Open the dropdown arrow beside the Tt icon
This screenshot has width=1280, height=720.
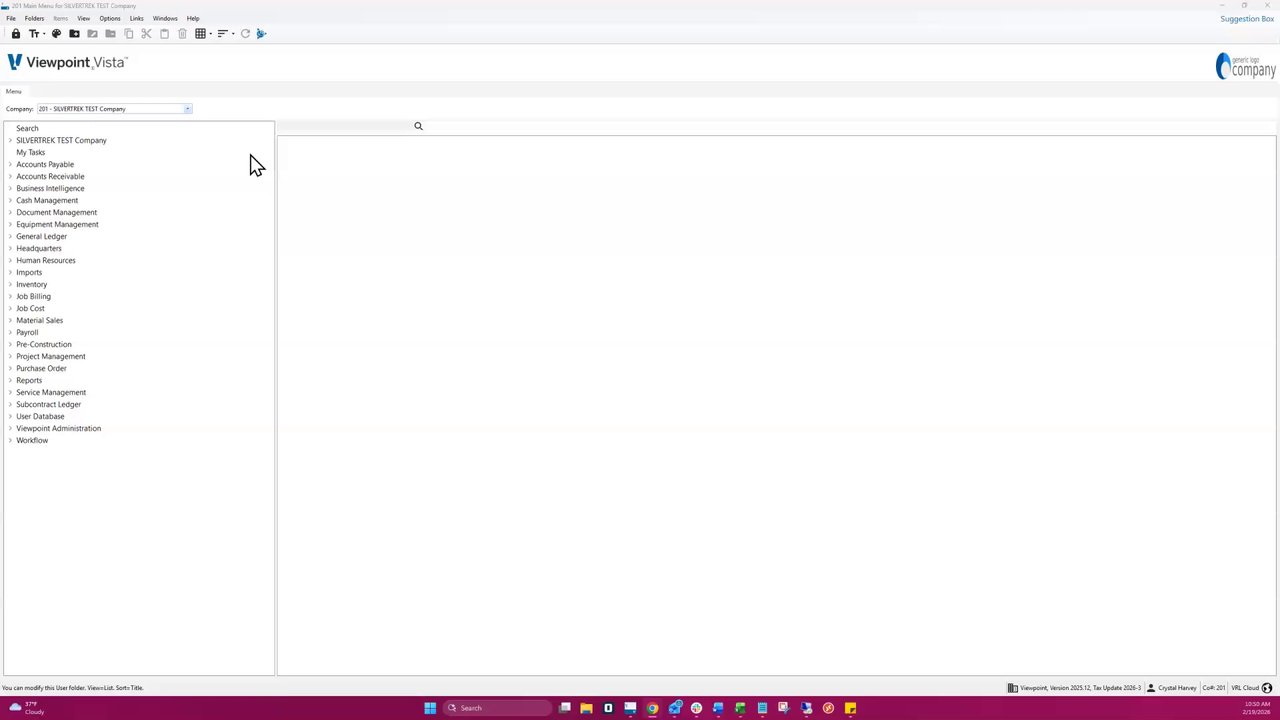(x=43, y=34)
